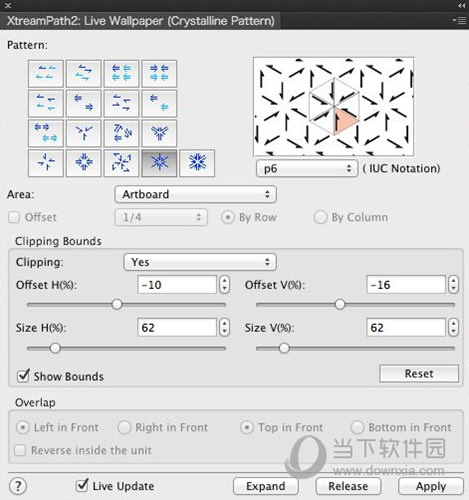
Task: Enable Reverse inside the unit
Action: coord(20,450)
